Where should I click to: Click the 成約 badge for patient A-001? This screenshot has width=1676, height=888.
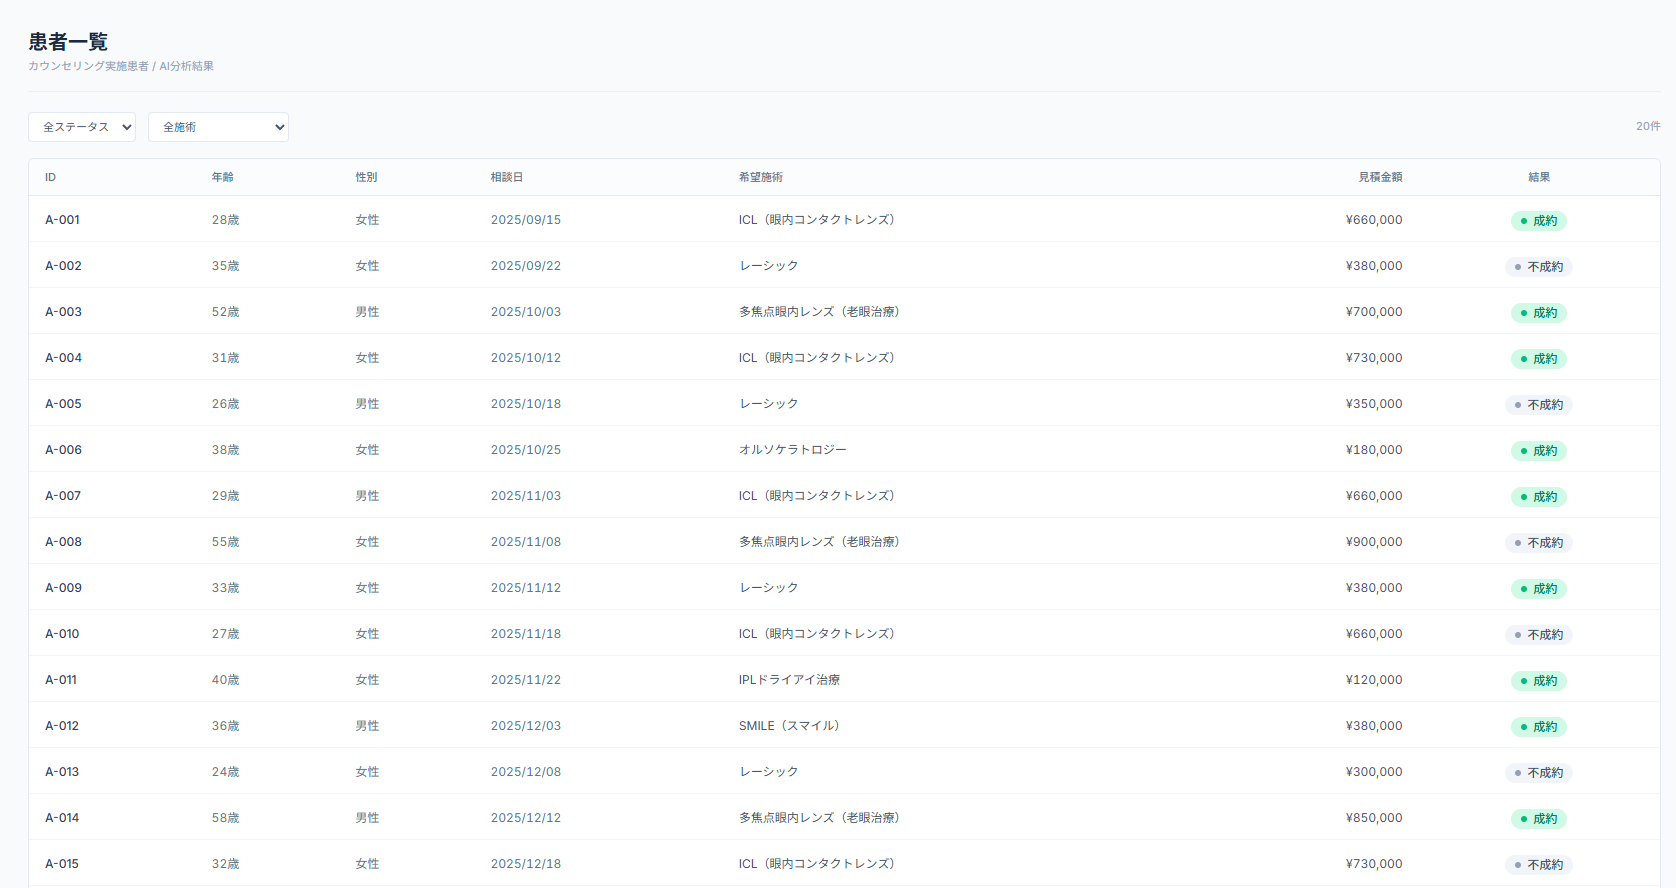click(1538, 221)
